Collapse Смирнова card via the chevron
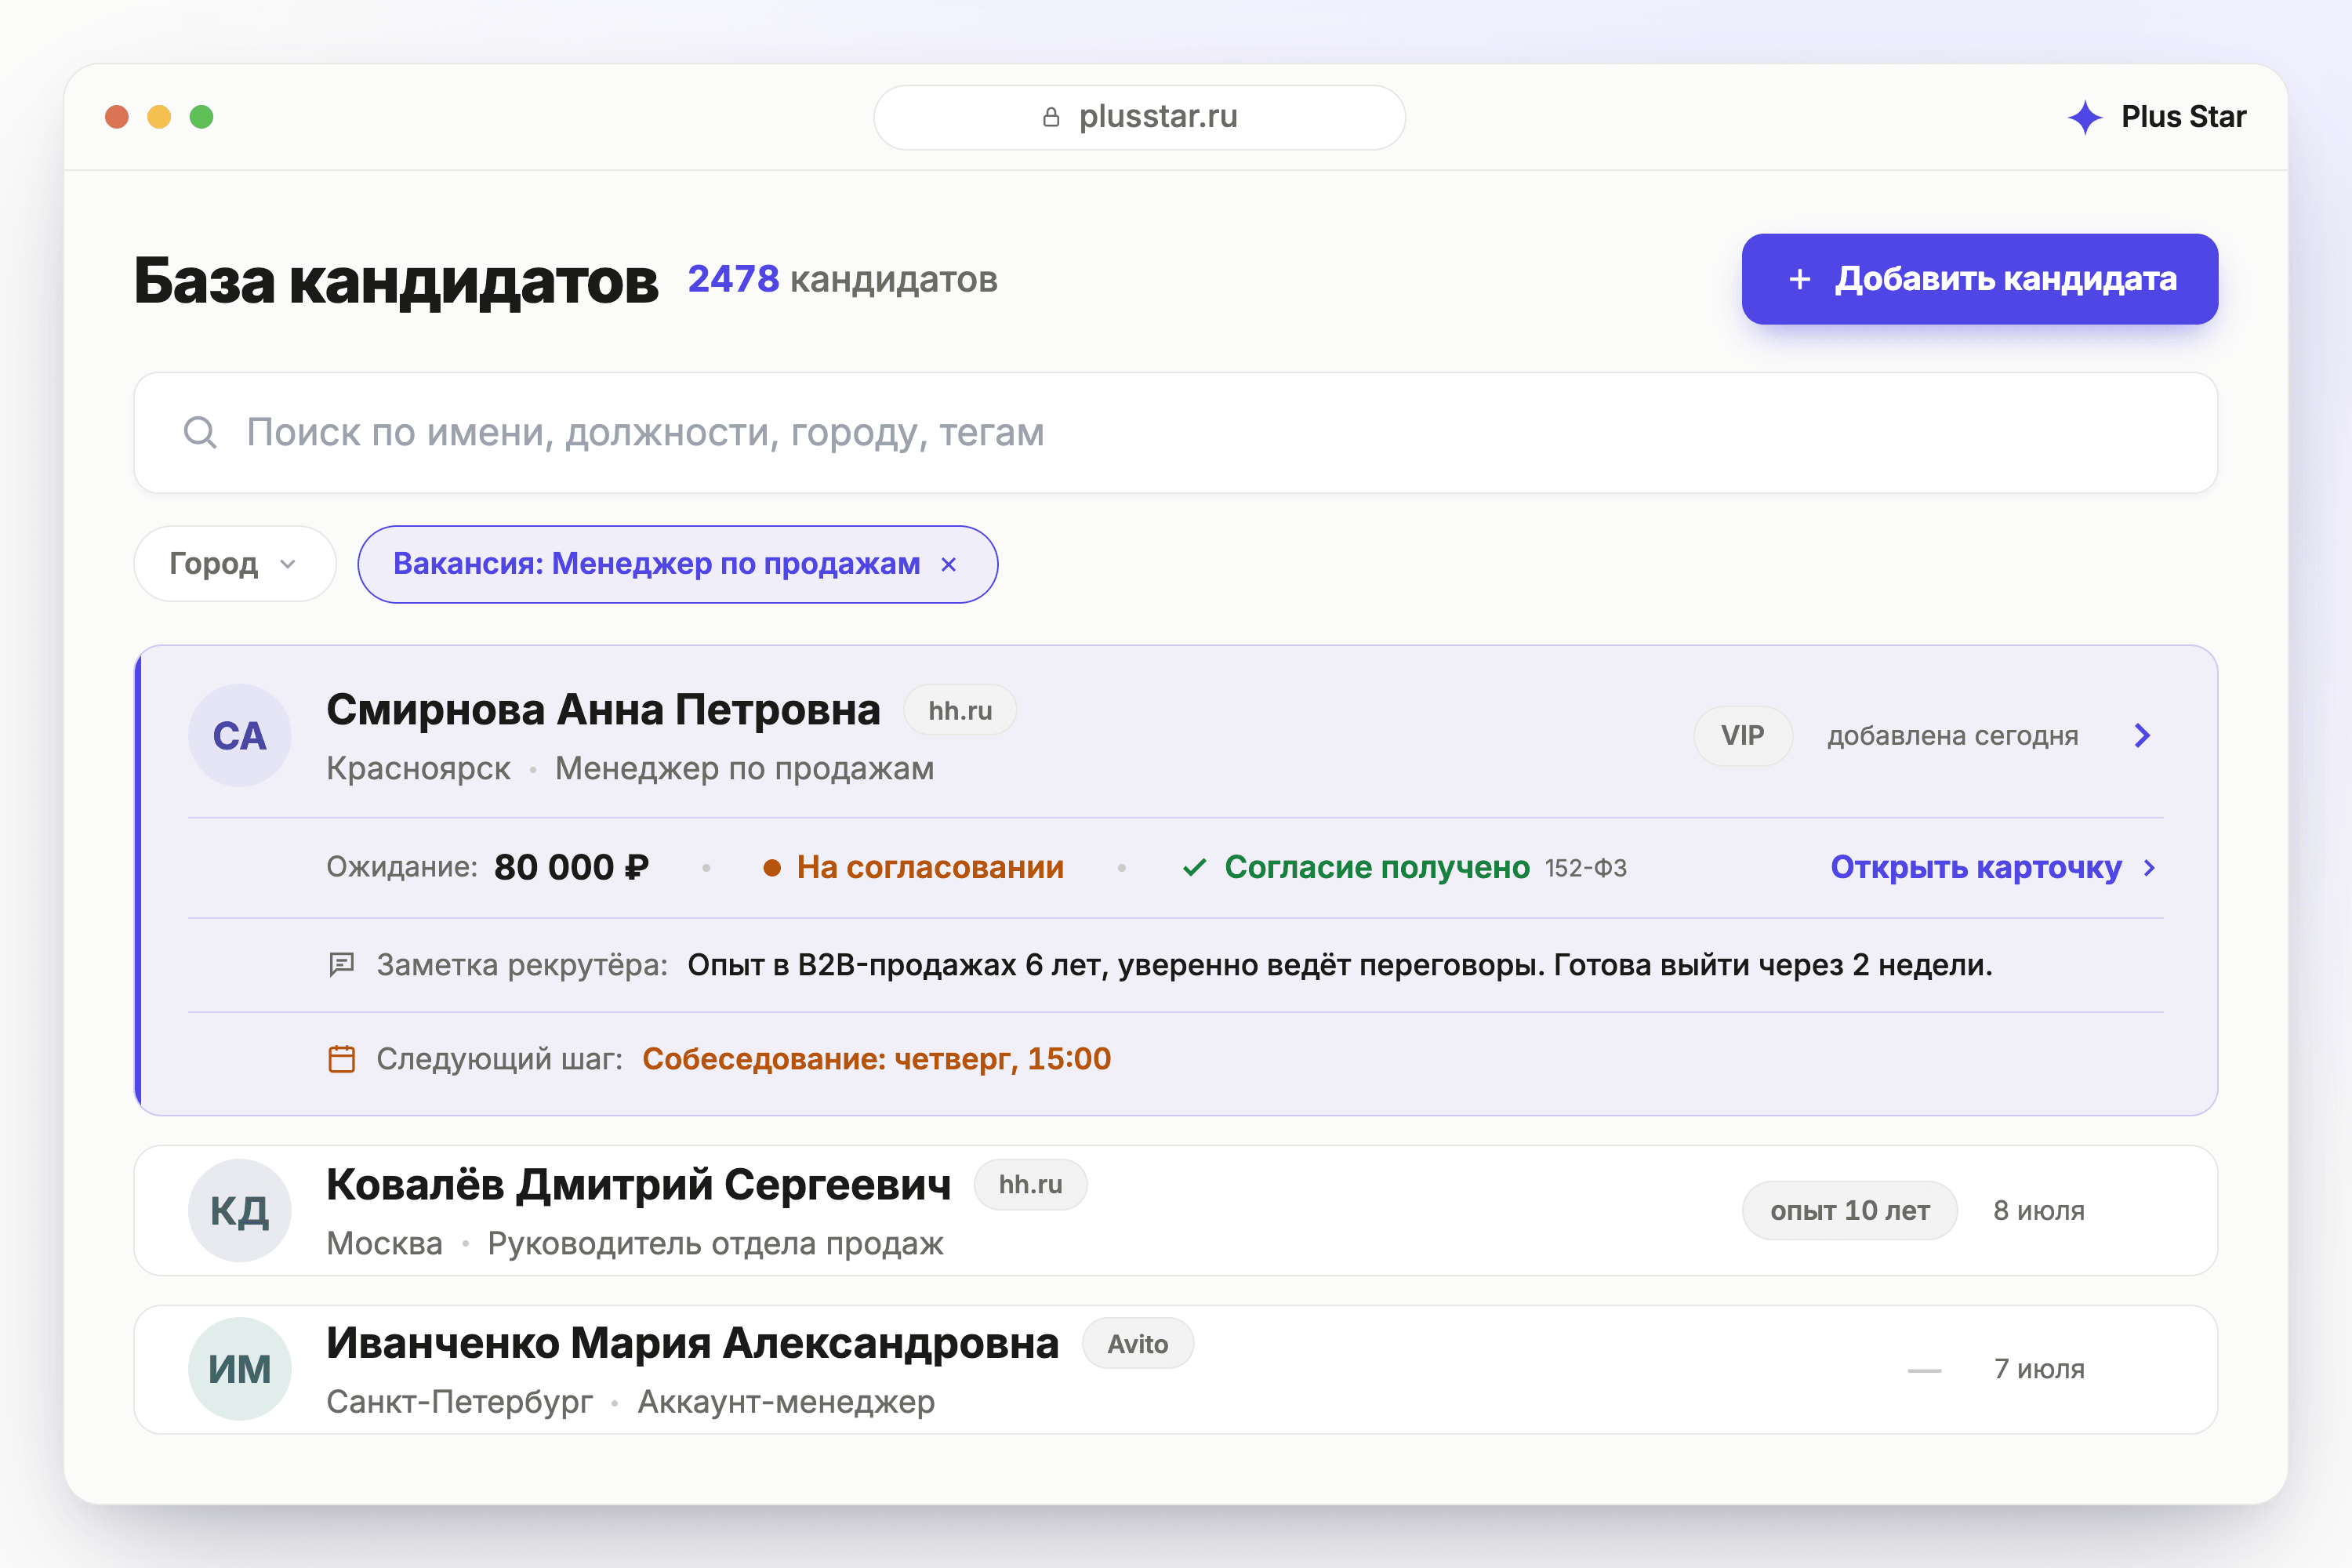The image size is (2352, 1568). click(x=2142, y=735)
